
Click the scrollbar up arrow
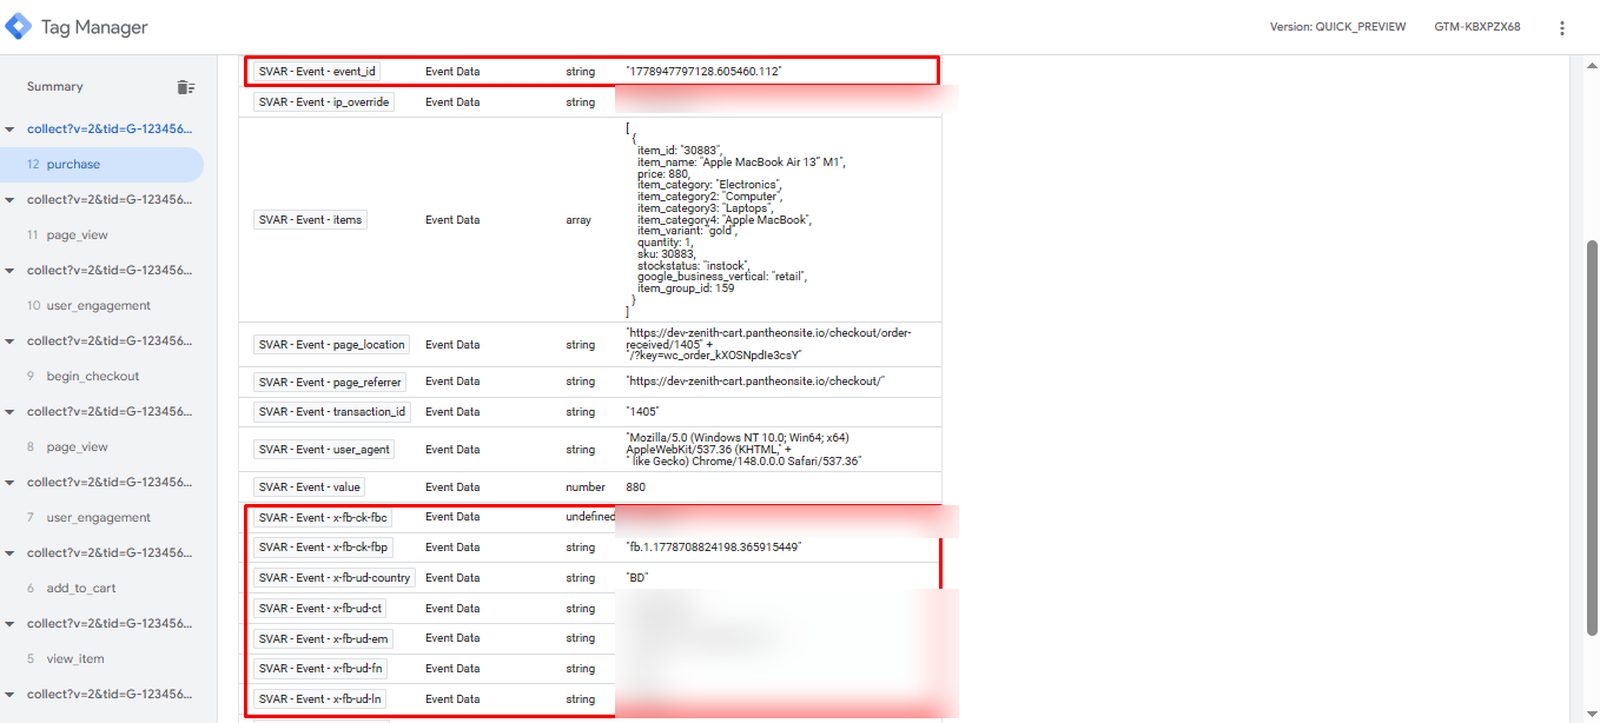[x=1592, y=66]
